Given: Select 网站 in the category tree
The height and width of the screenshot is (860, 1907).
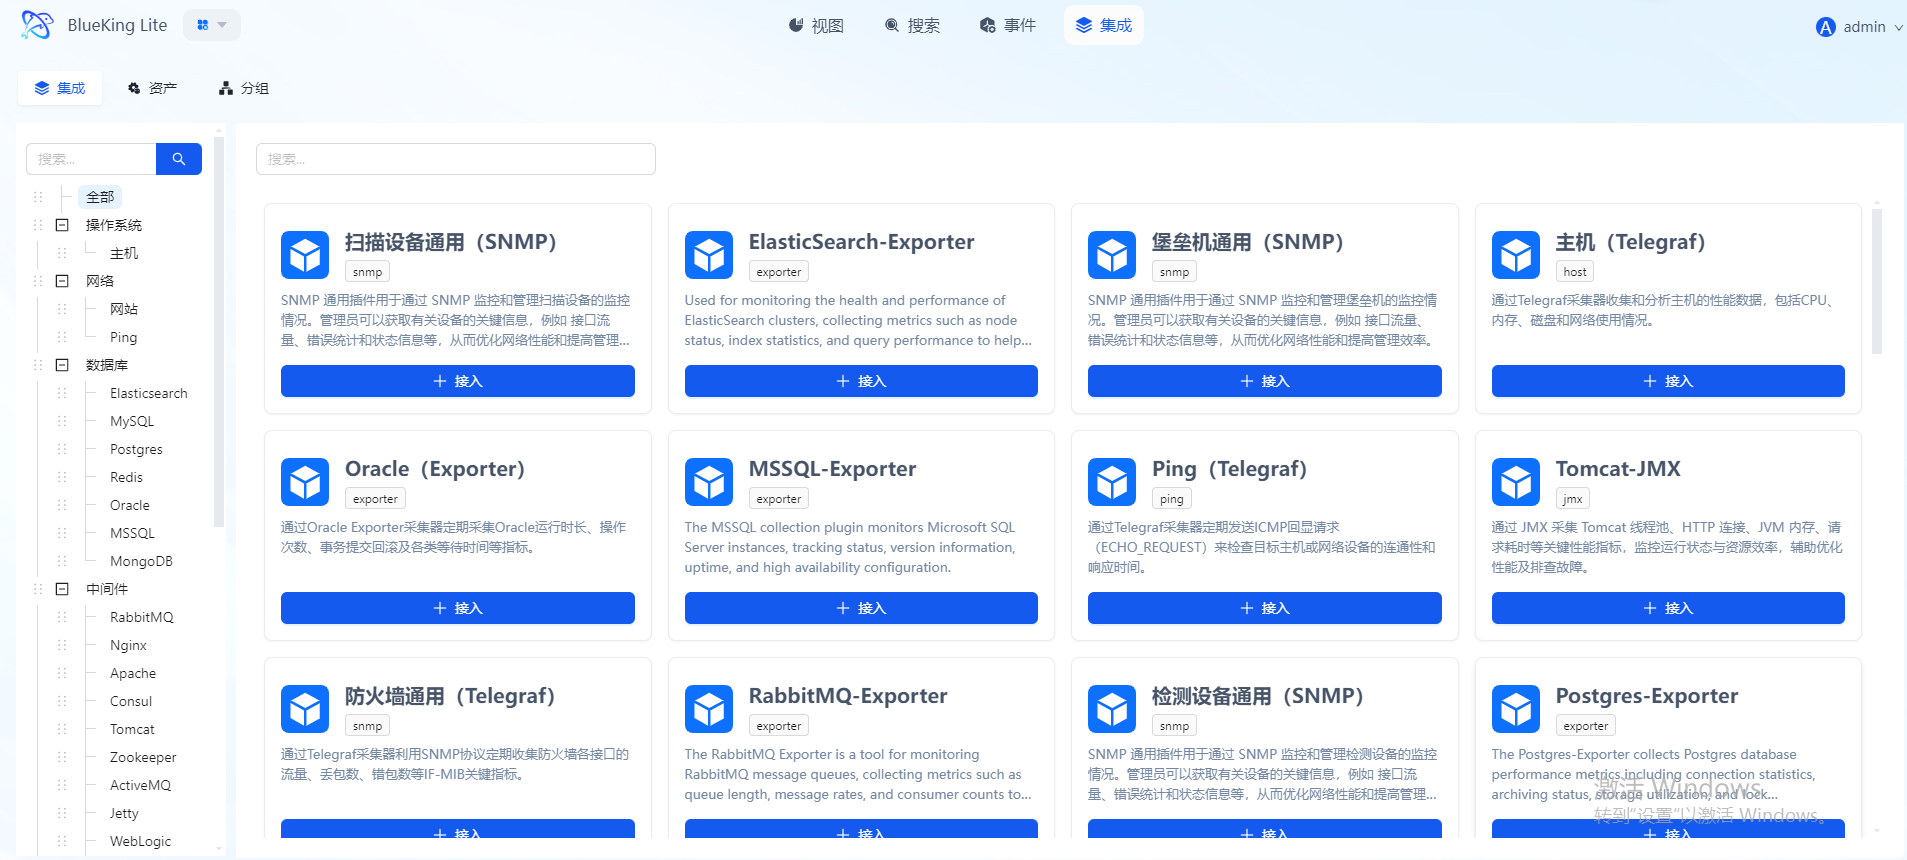Looking at the screenshot, I should 124,309.
